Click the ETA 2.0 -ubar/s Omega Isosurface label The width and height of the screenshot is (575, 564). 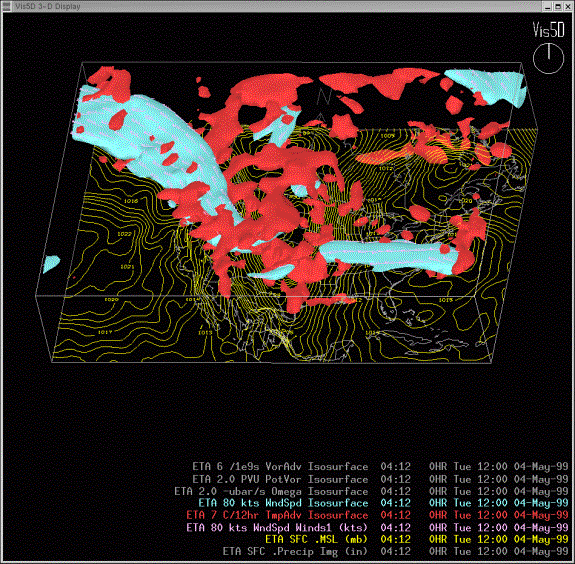click(271, 491)
